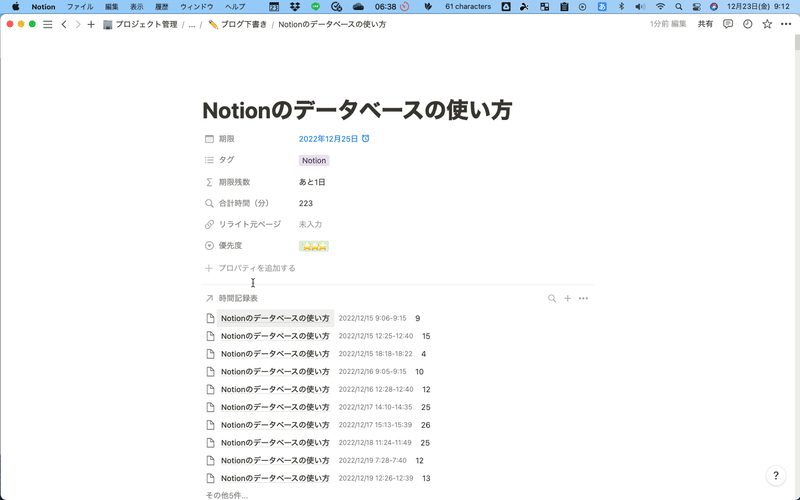Expand the collapsed breadcrumb ellipsis

(x=192, y=24)
